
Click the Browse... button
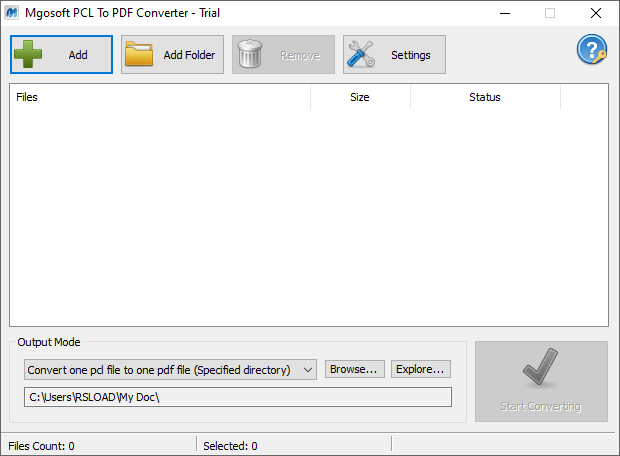coord(355,369)
